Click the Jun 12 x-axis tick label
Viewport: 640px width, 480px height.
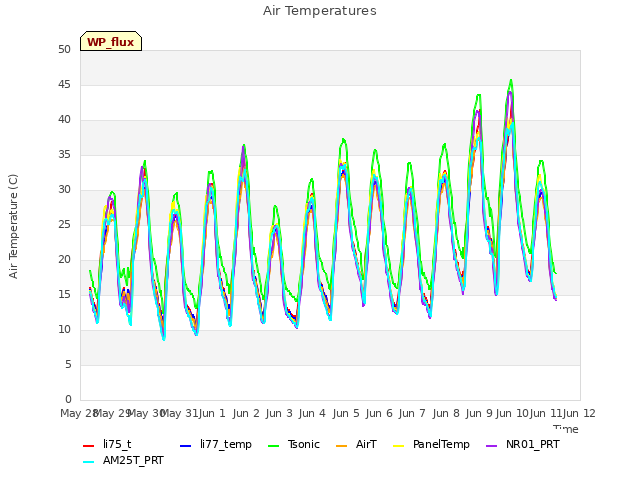pos(579,413)
